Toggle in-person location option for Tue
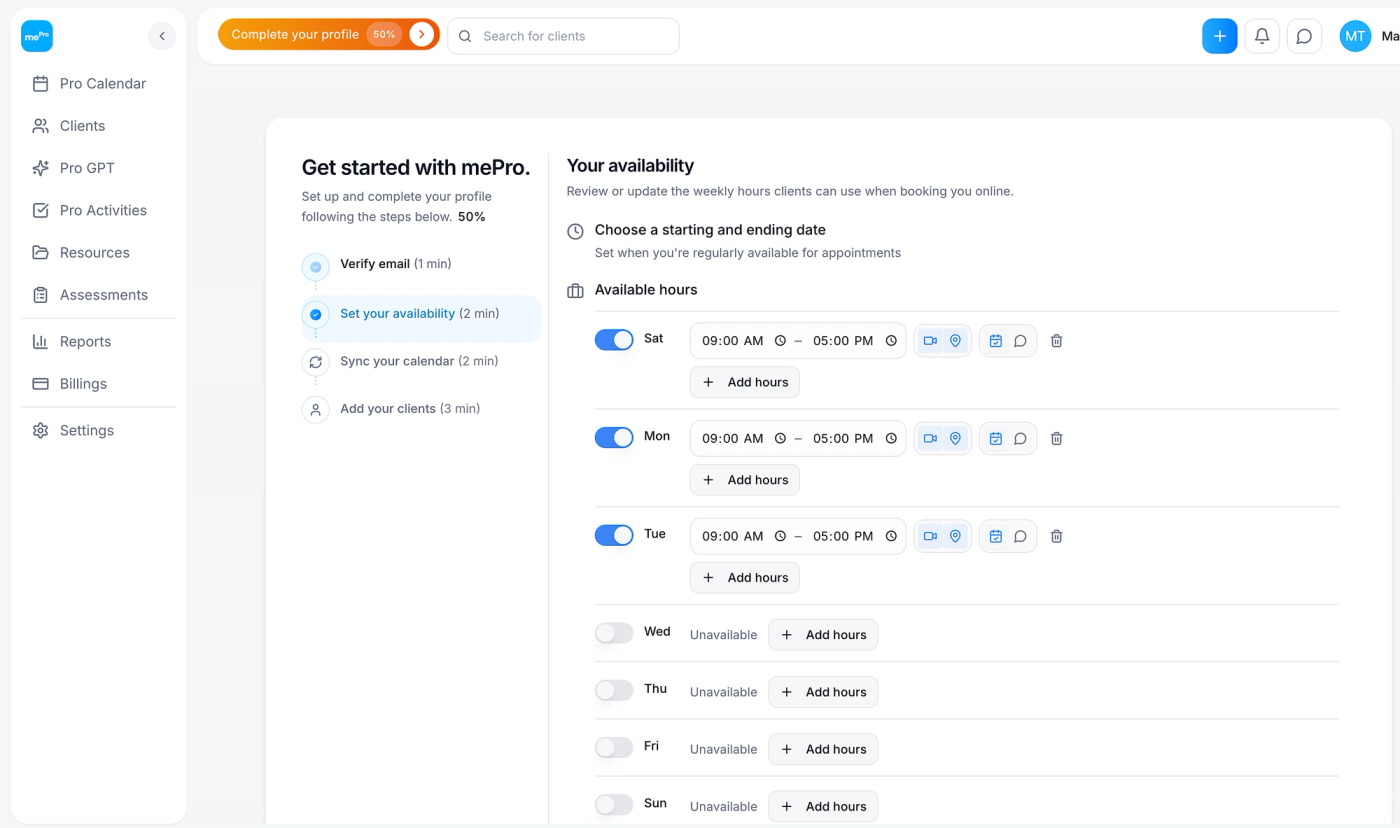This screenshot has width=1400, height=828. click(x=955, y=537)
